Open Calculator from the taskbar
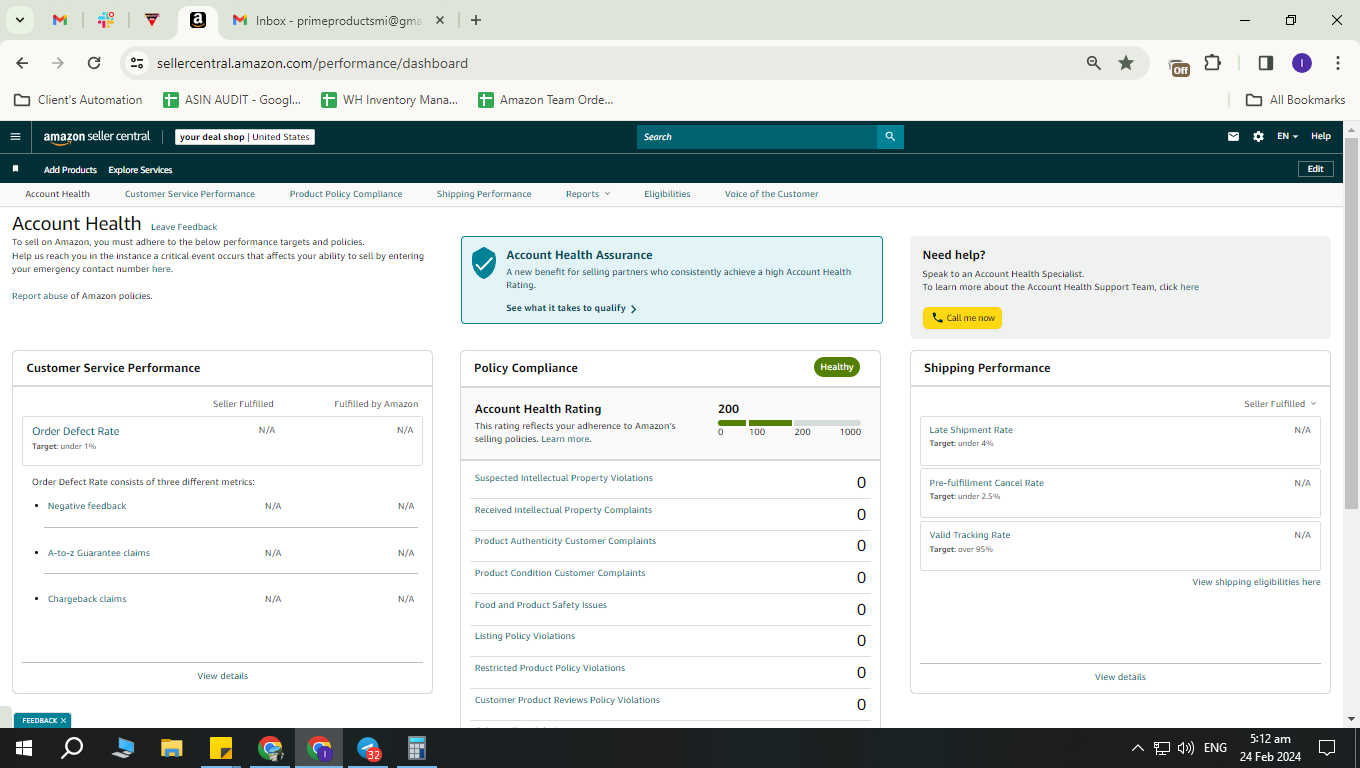The image size is (1360, 768). [x=417, y=748]
